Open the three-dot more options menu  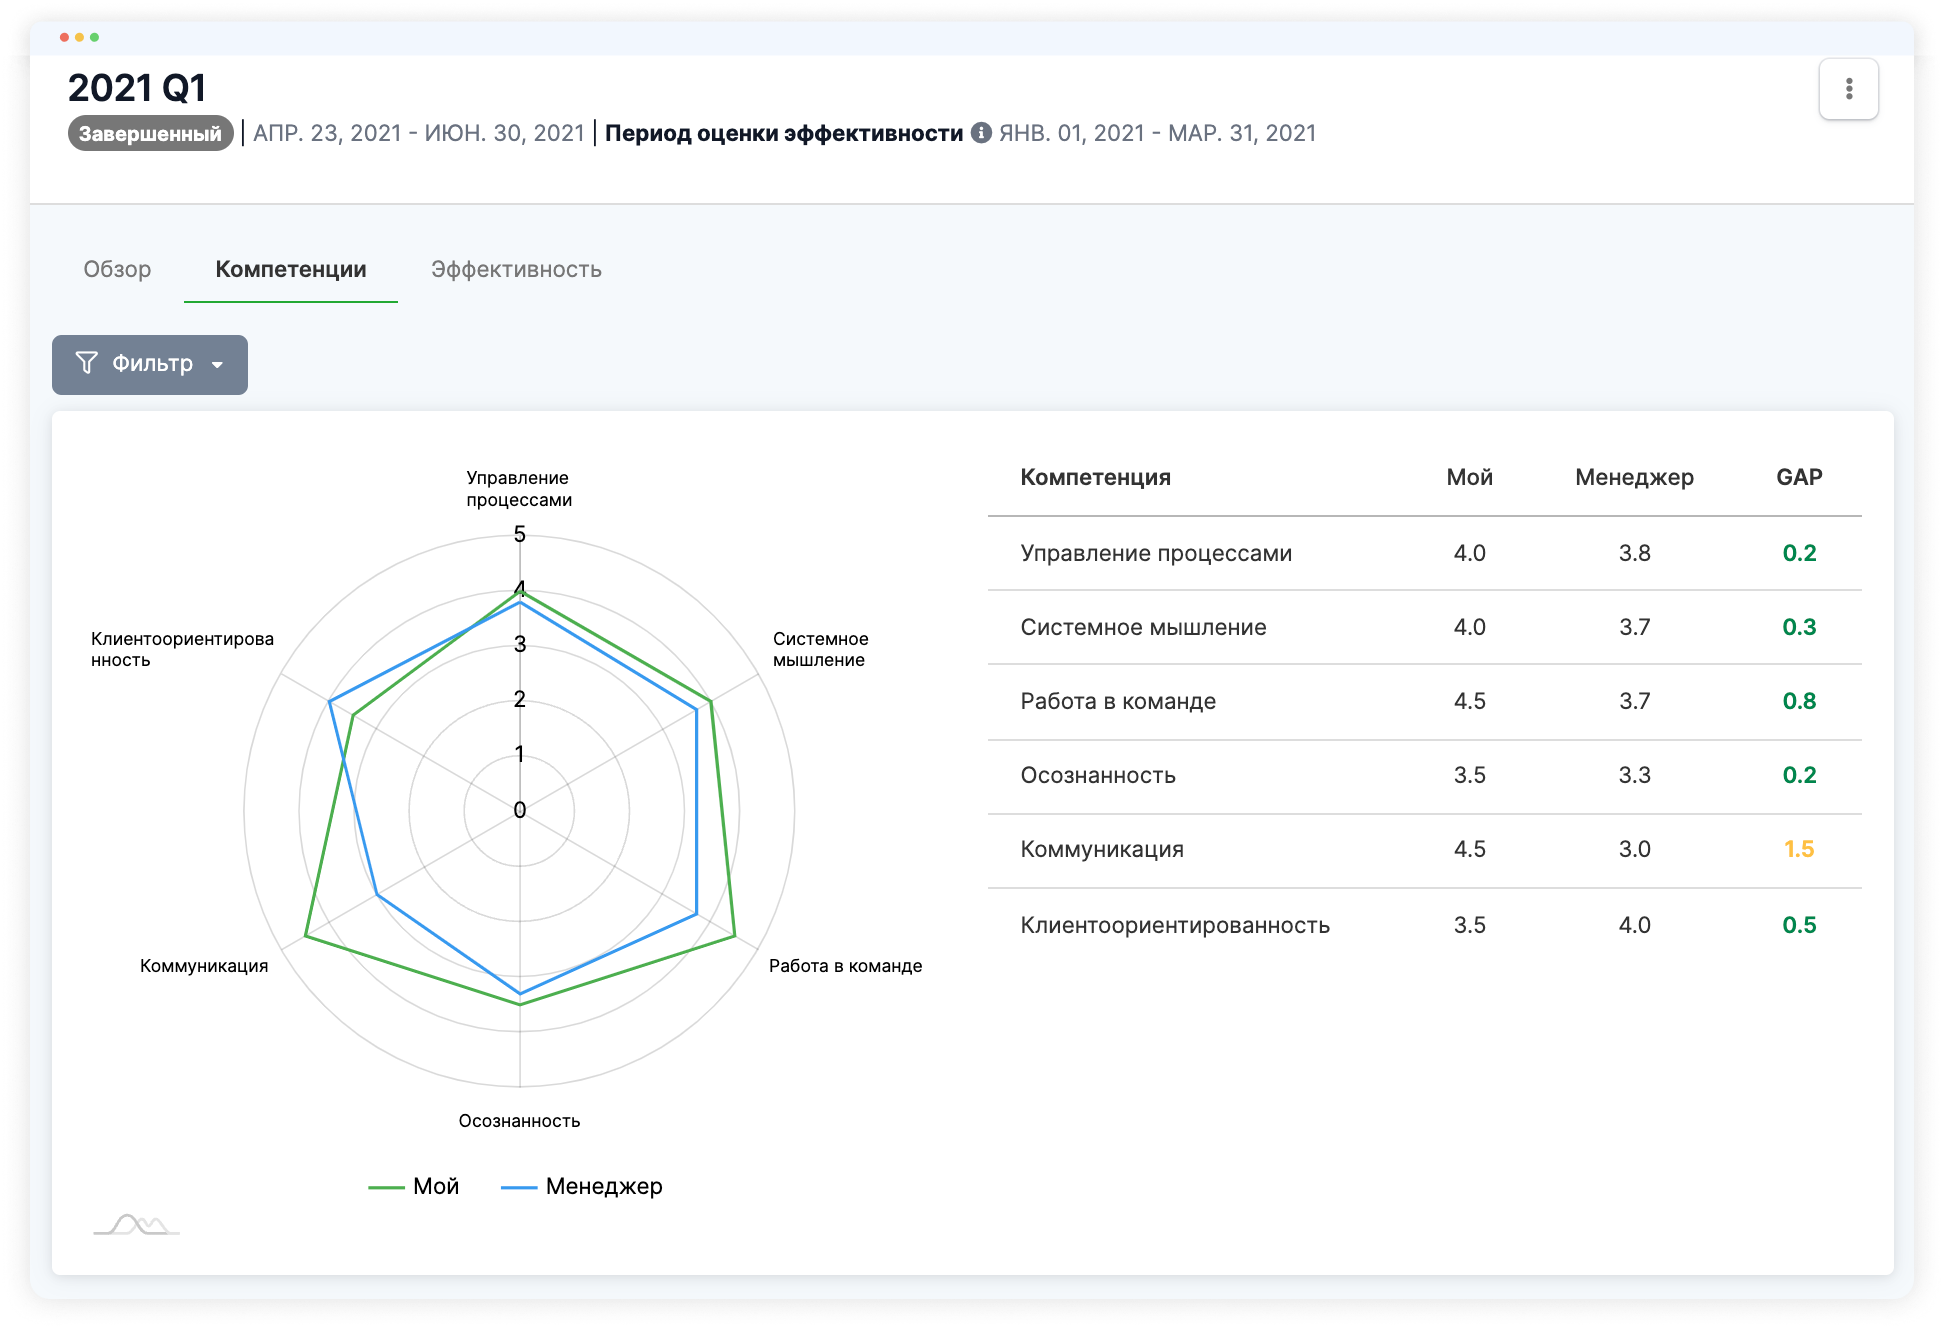[1848, 89]
